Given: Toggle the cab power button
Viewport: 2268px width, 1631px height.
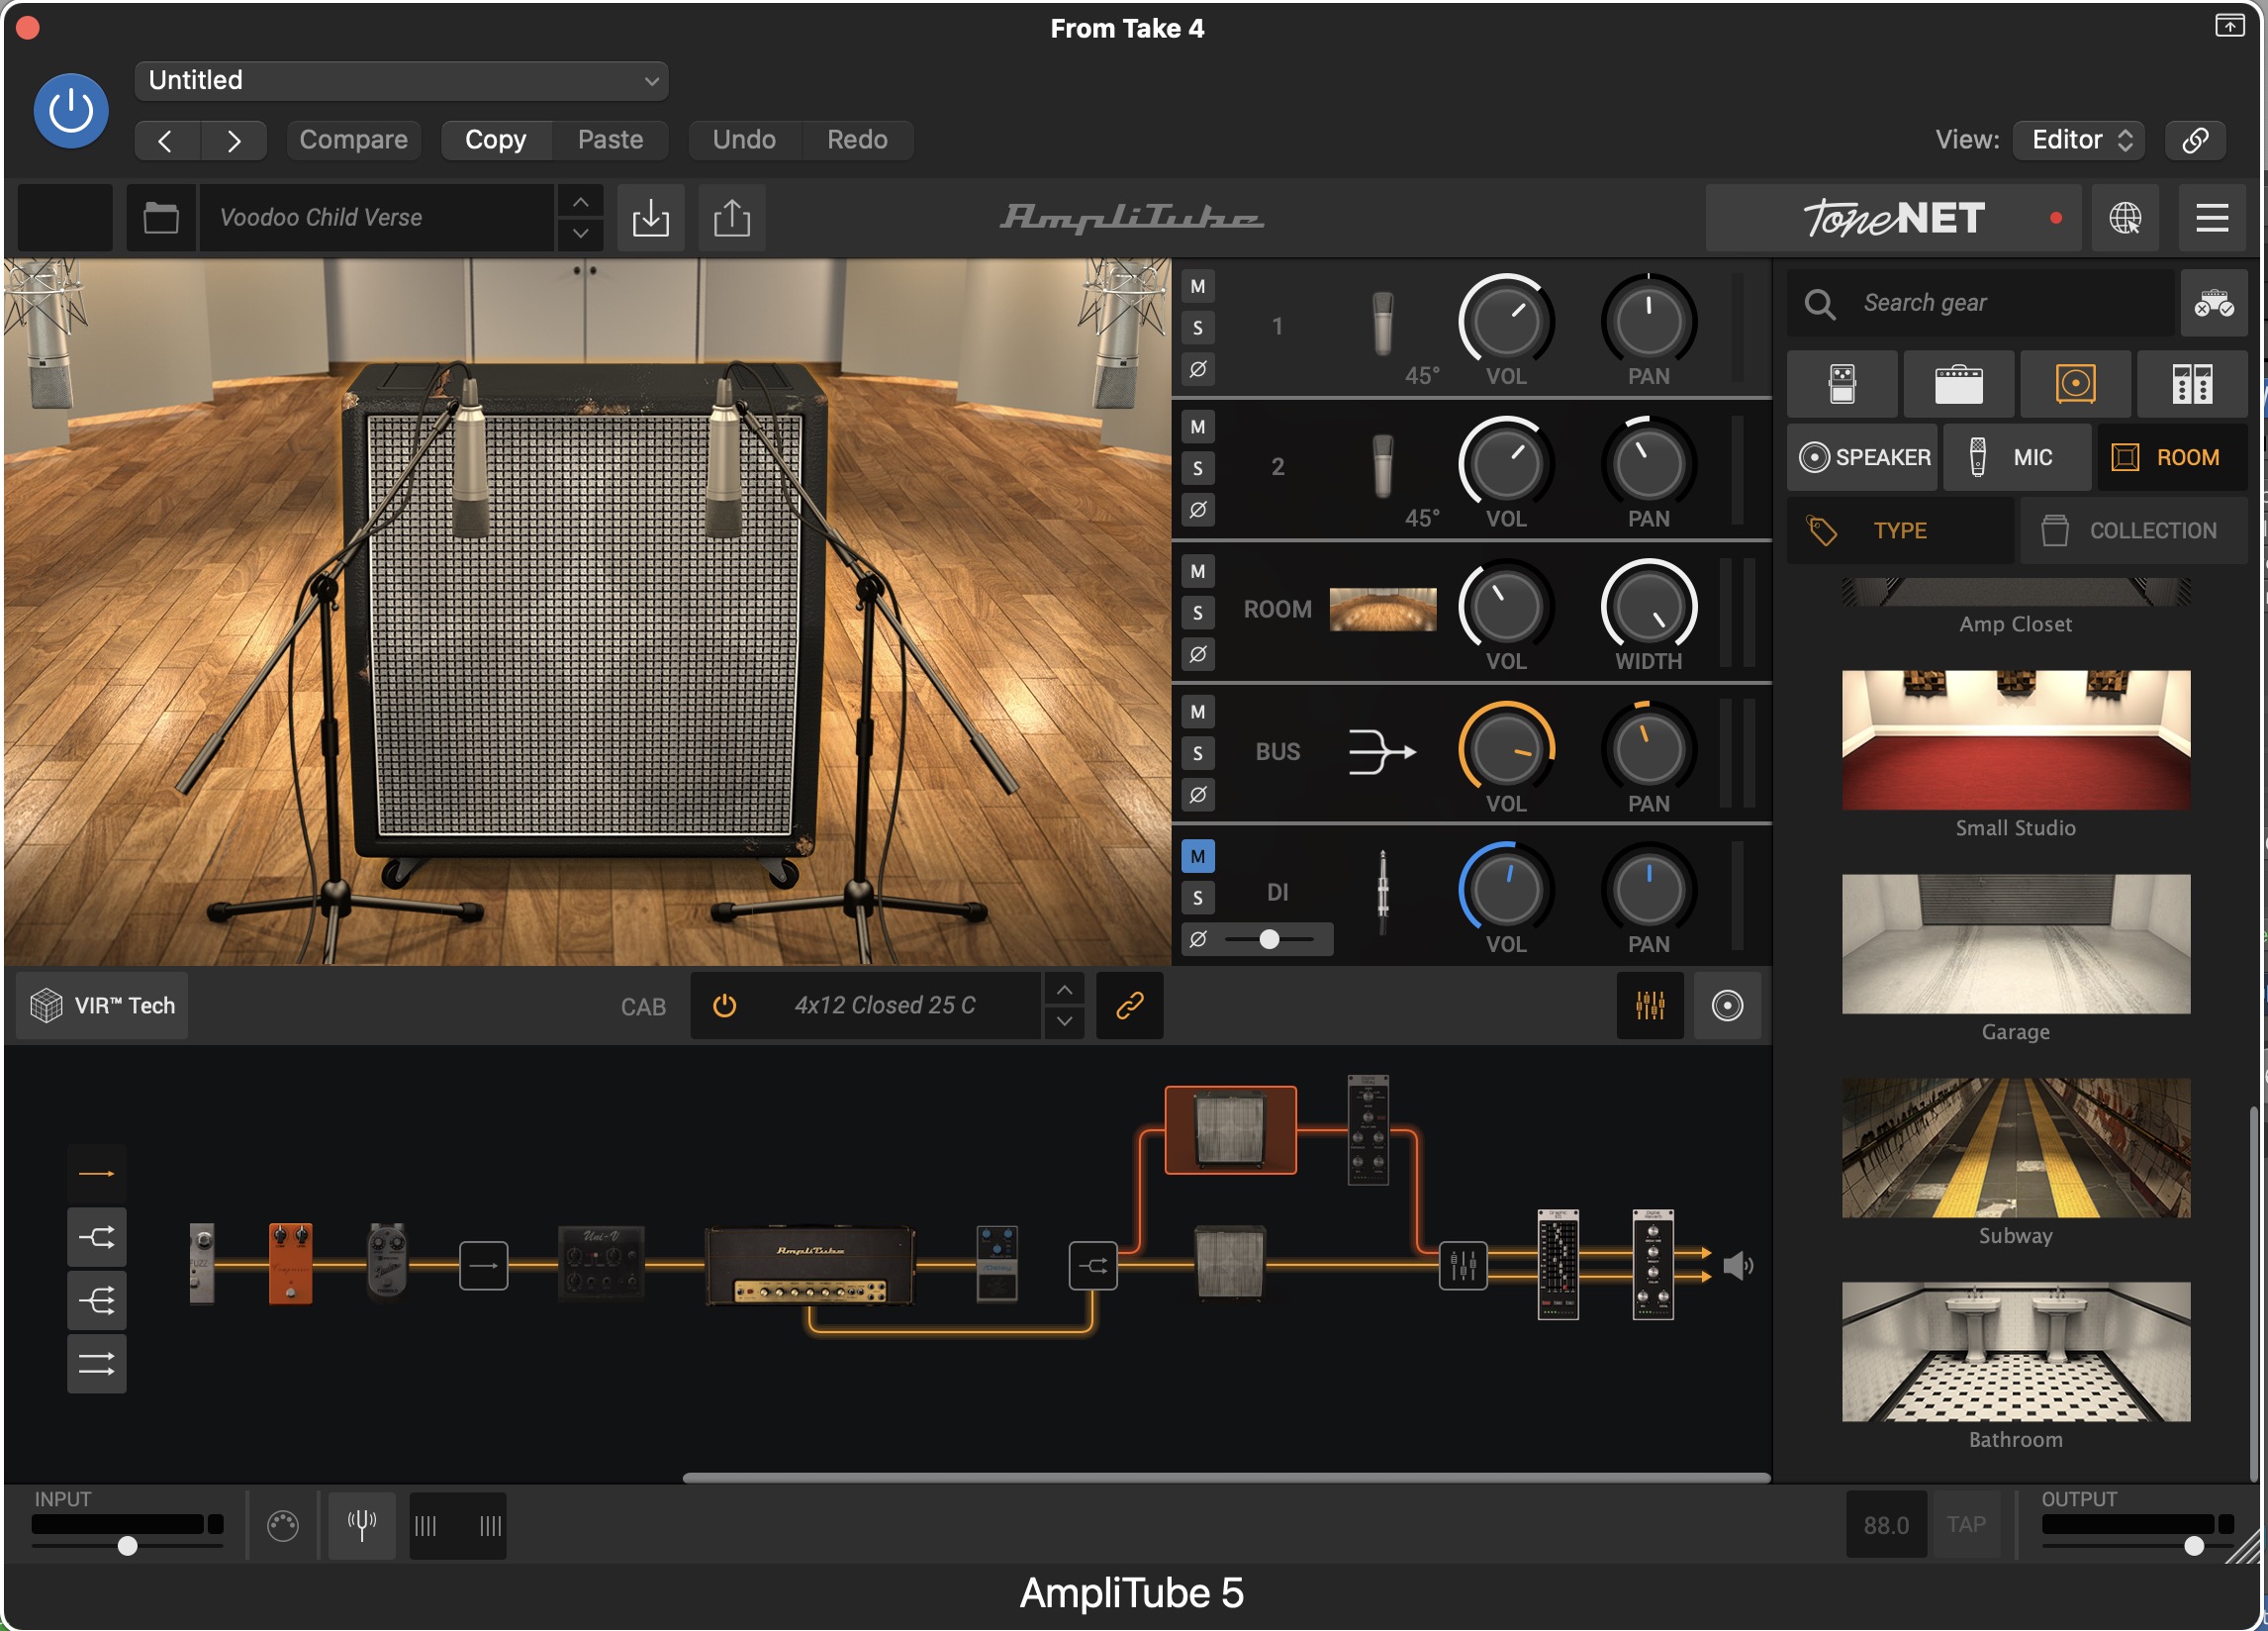Looking at the screenshot, I should [x=725, y=1005].
